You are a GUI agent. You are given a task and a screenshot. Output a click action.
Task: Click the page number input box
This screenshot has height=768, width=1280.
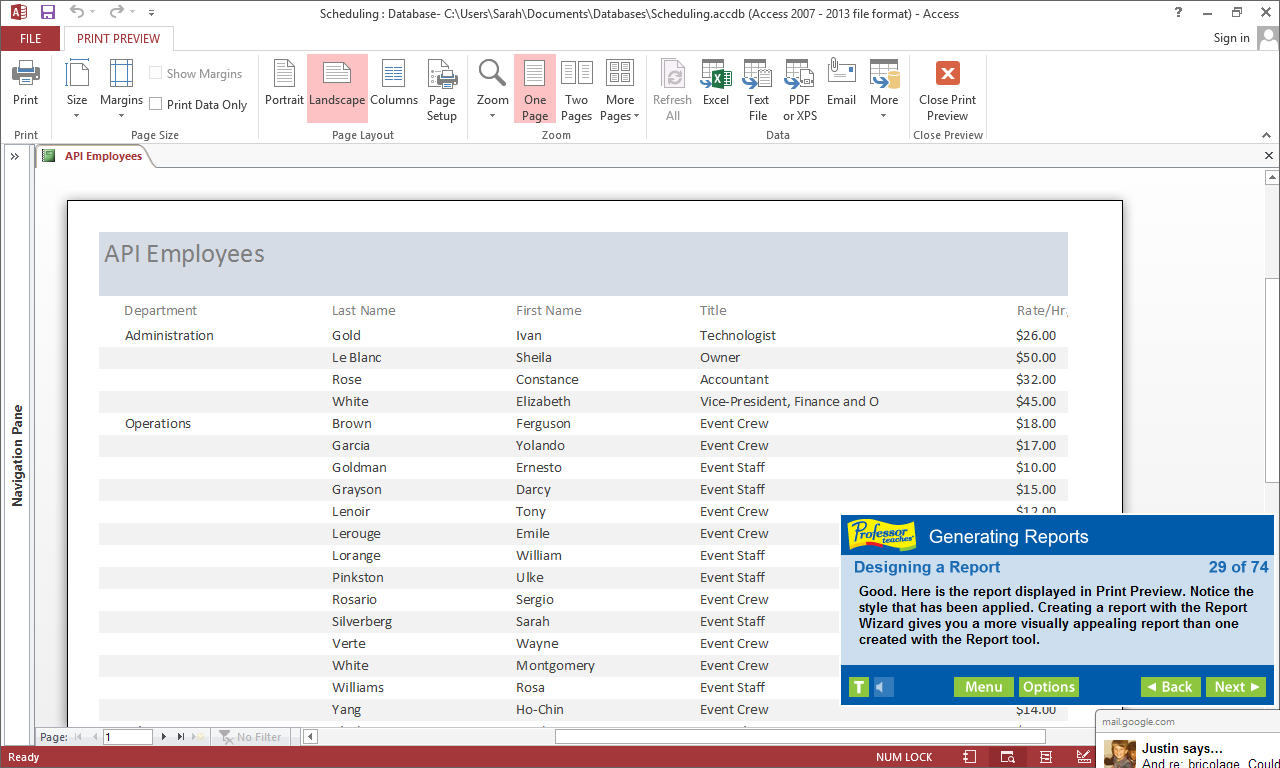127,736
